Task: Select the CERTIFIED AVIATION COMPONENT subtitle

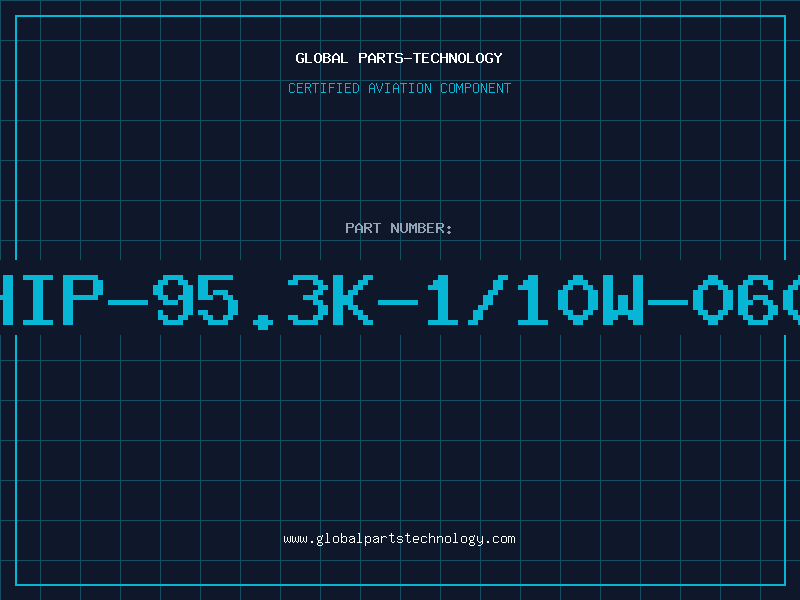Action: [399, 88]
